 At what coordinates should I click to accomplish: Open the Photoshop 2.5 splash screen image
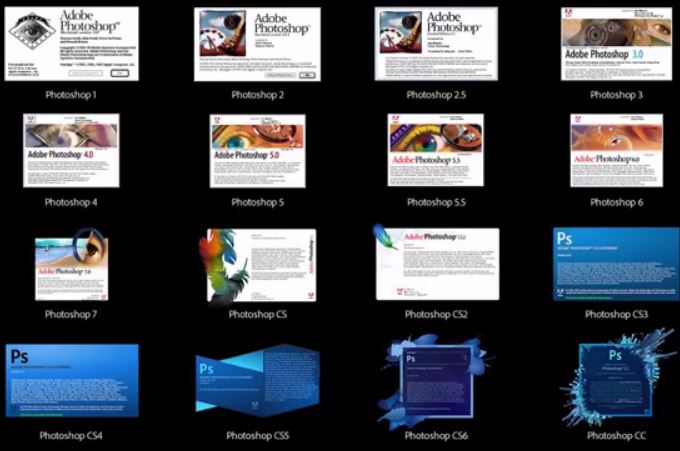pos(436,43)
